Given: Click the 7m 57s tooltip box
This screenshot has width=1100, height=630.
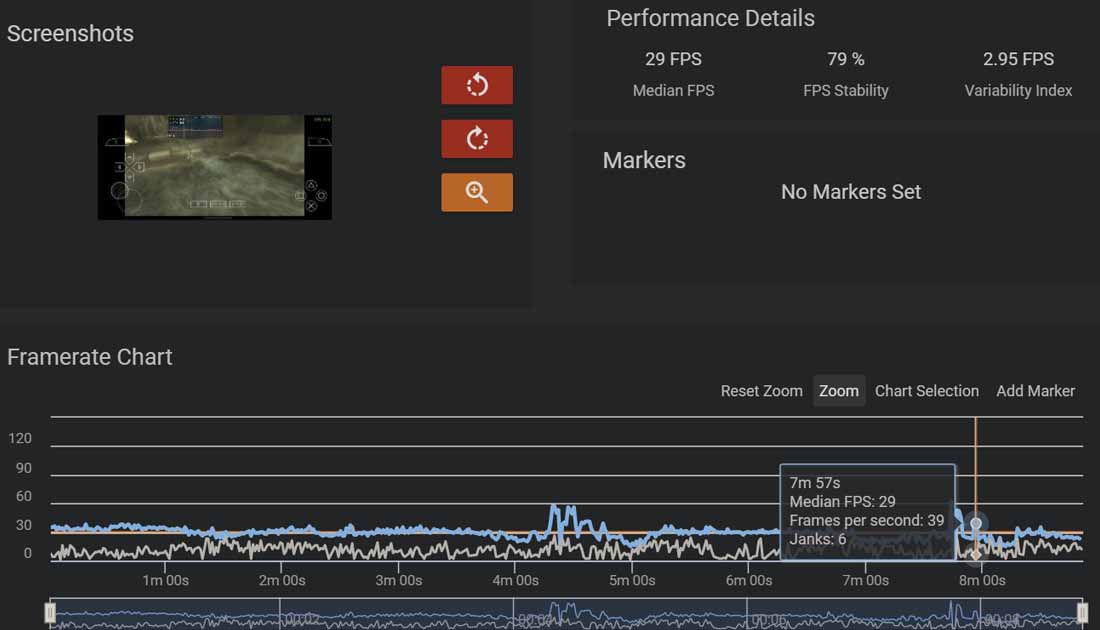Looking at the screenshot, I should click(x=867, y=512).
